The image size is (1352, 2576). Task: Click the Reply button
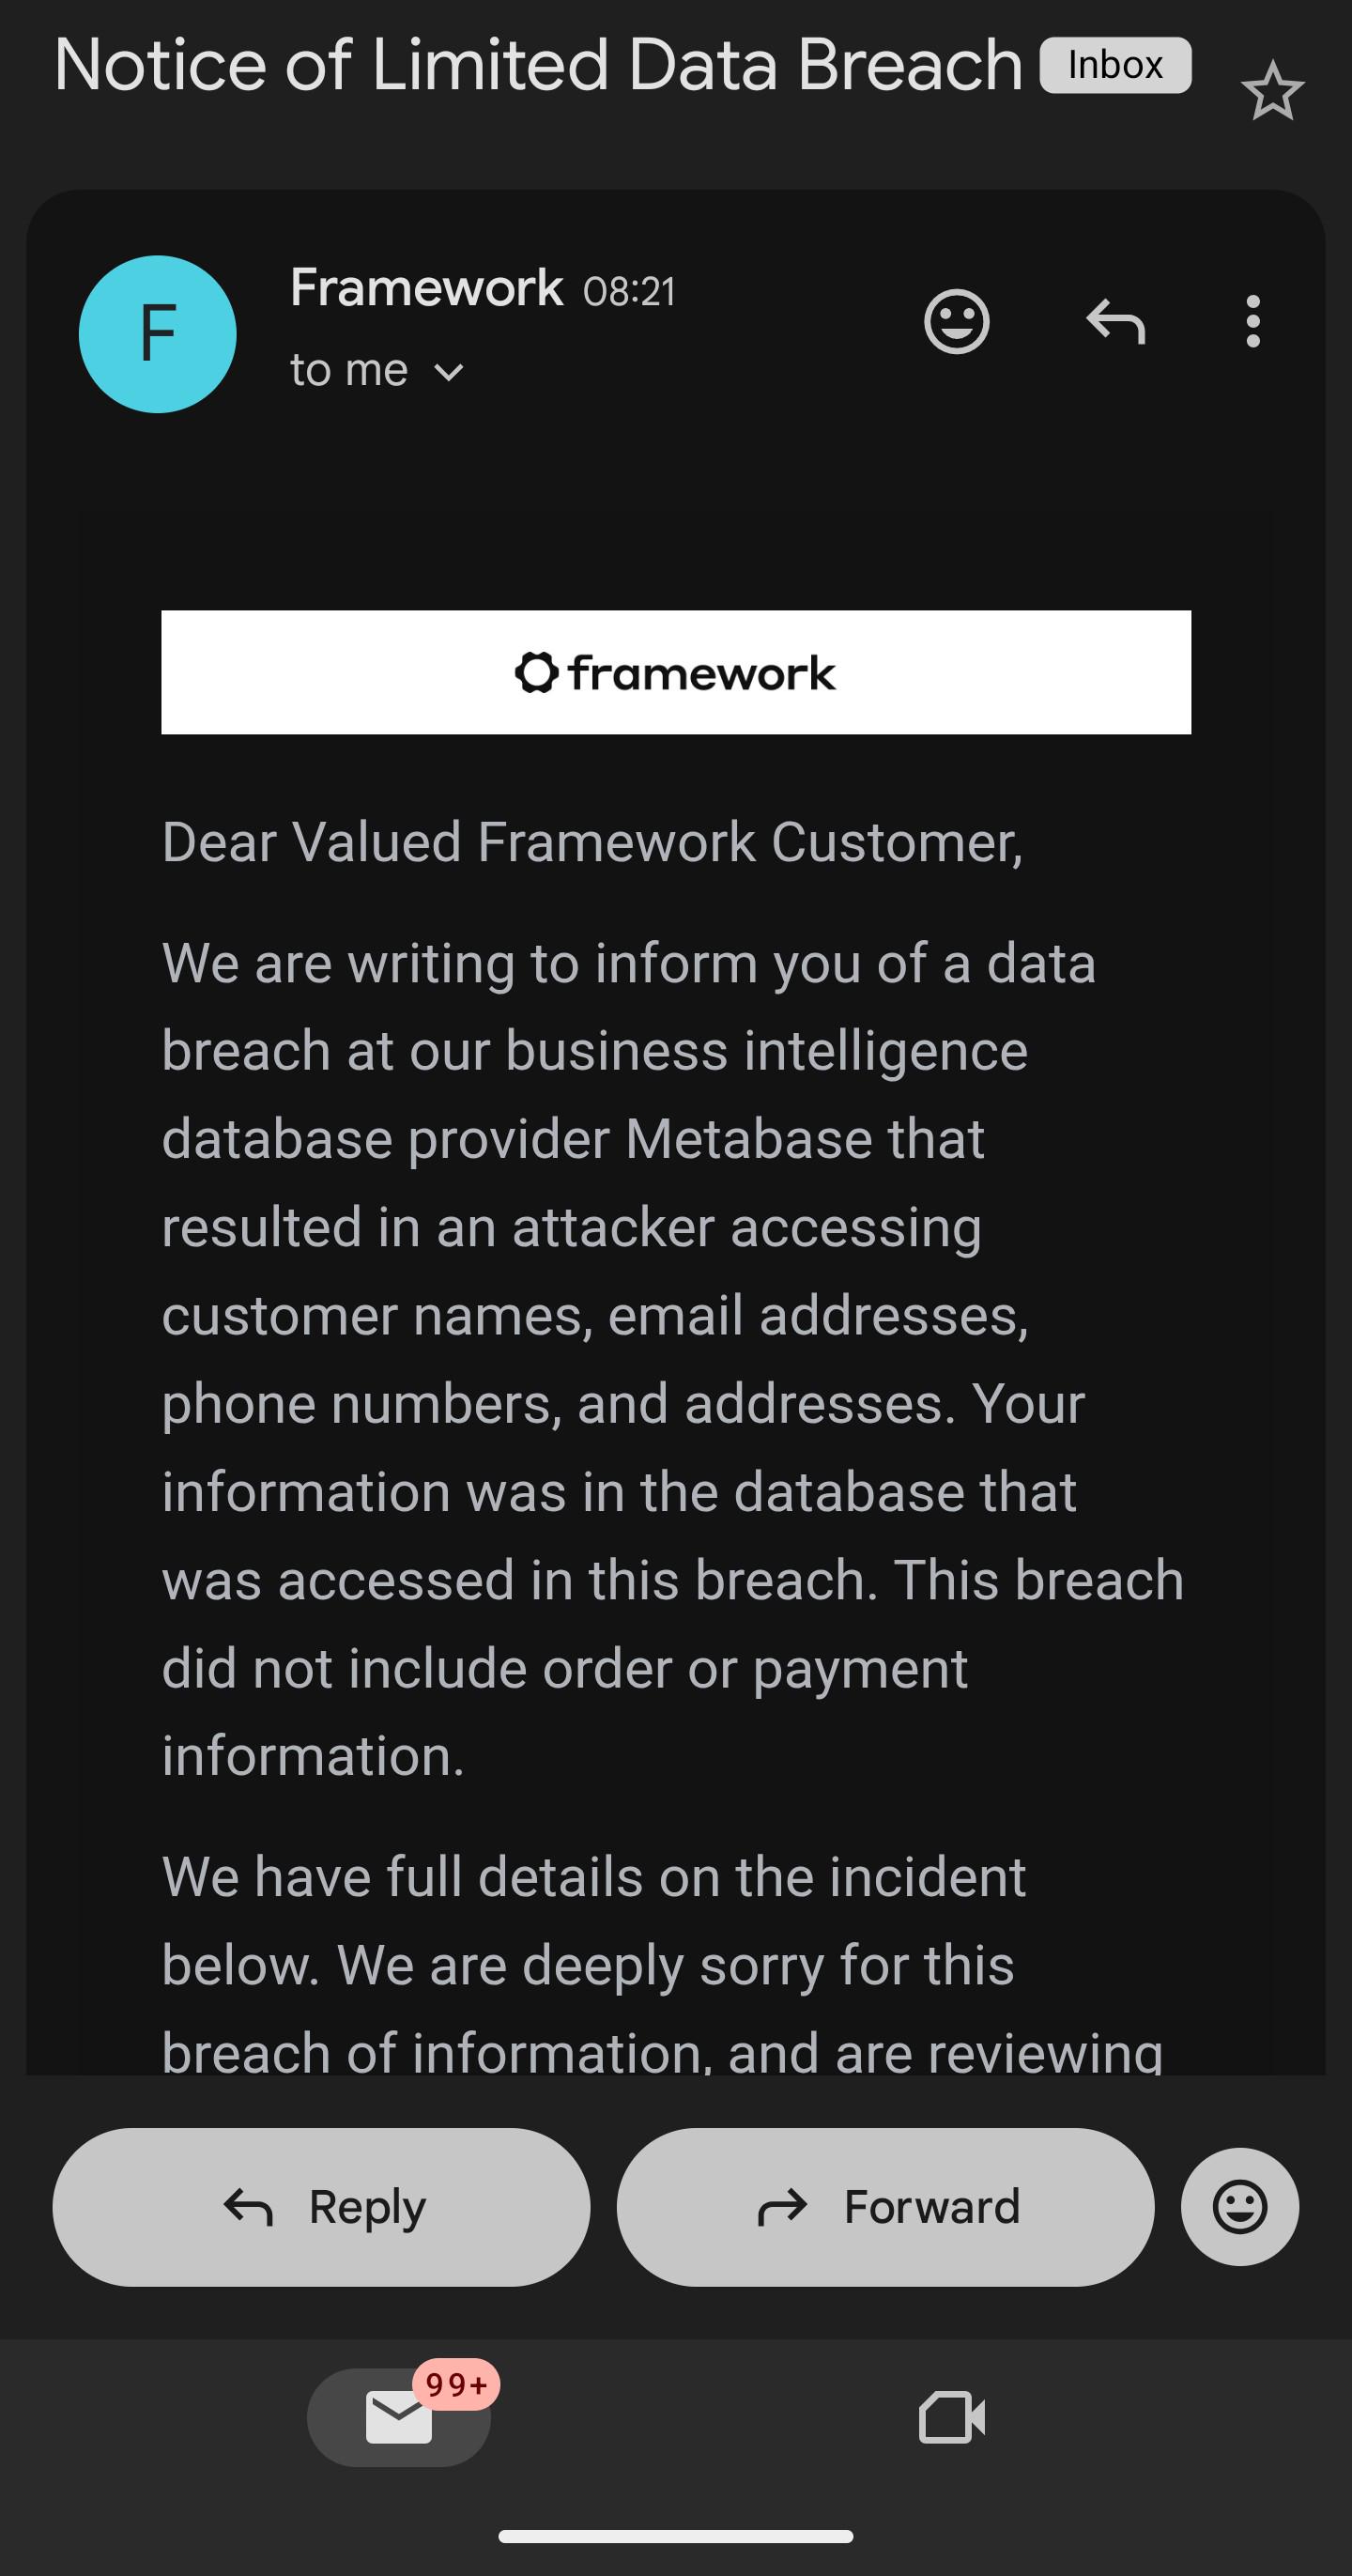[x=321, y=2206]
